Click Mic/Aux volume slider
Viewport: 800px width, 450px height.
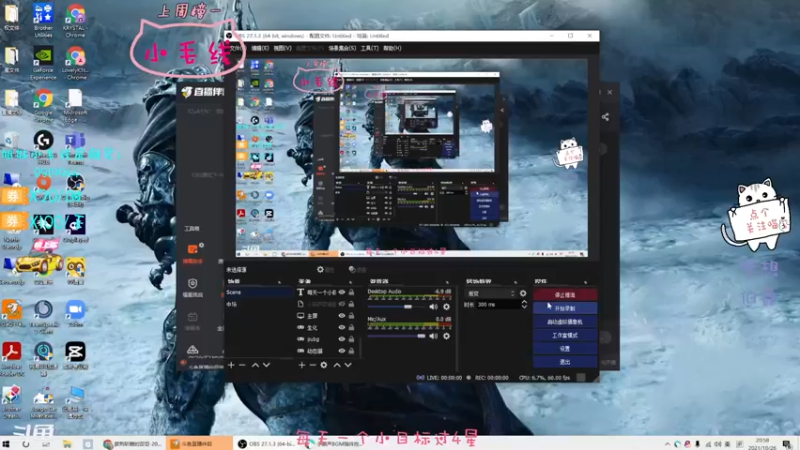tap(396, 336)
